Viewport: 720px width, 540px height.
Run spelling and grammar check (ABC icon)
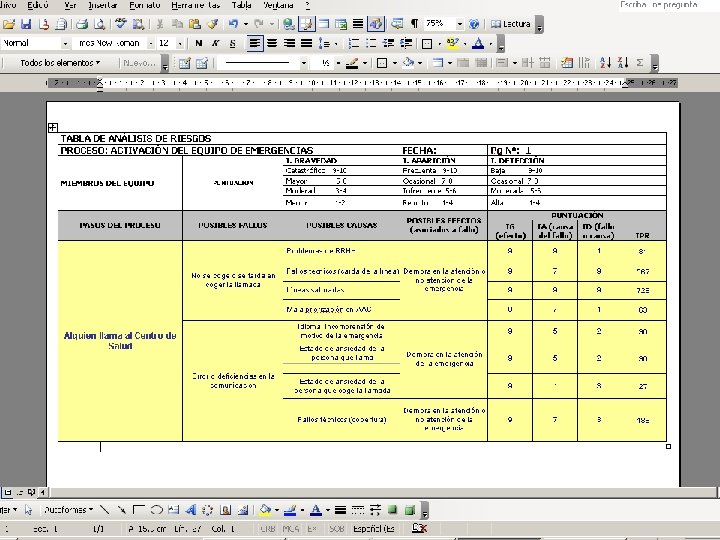pos(121,24)
